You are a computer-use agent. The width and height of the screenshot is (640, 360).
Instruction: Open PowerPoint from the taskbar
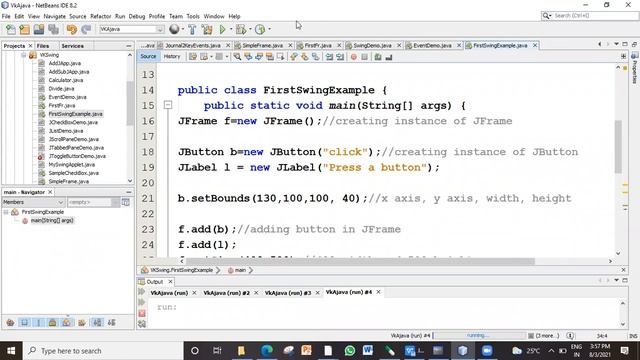(307, 351)
